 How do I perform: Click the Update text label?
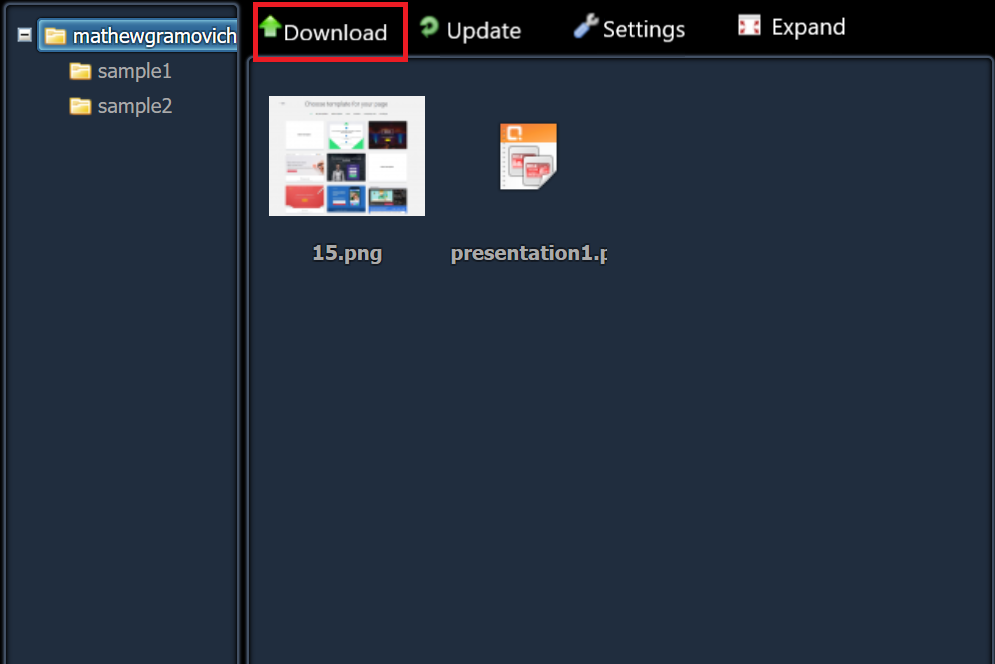484,30
